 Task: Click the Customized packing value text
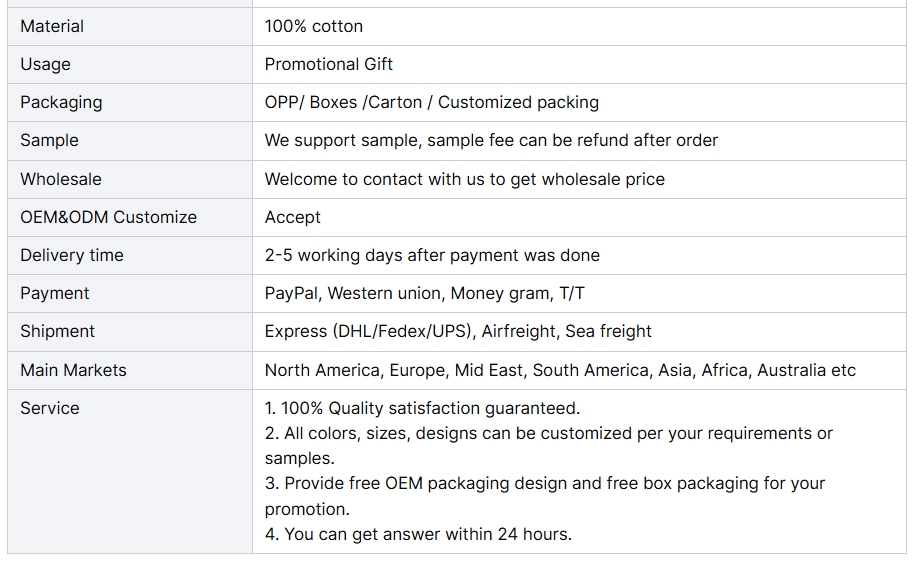518,103
